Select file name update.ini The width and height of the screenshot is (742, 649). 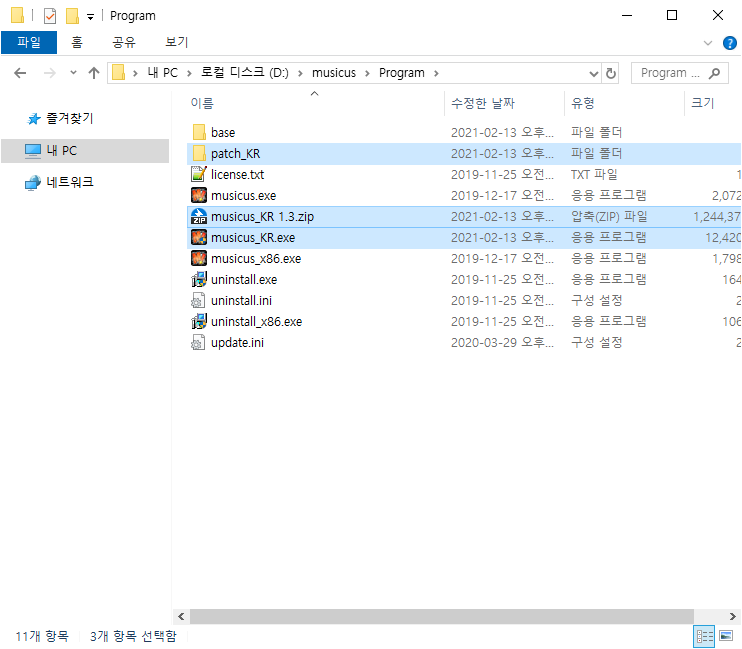237,342
